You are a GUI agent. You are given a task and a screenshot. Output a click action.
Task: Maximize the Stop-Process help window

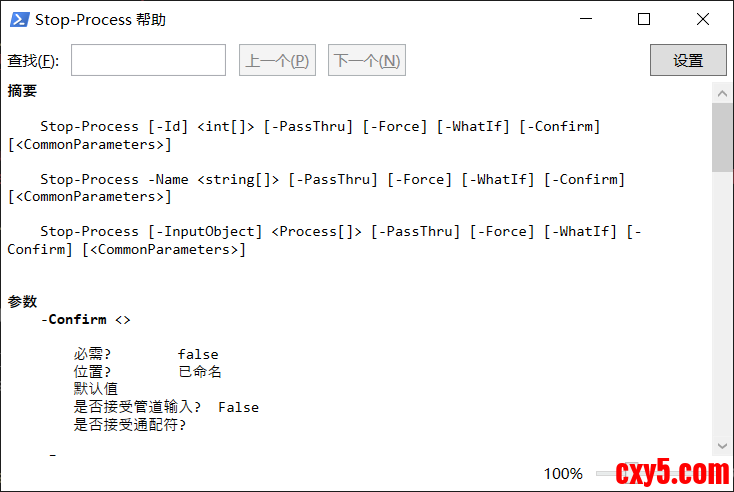point(644,19)
